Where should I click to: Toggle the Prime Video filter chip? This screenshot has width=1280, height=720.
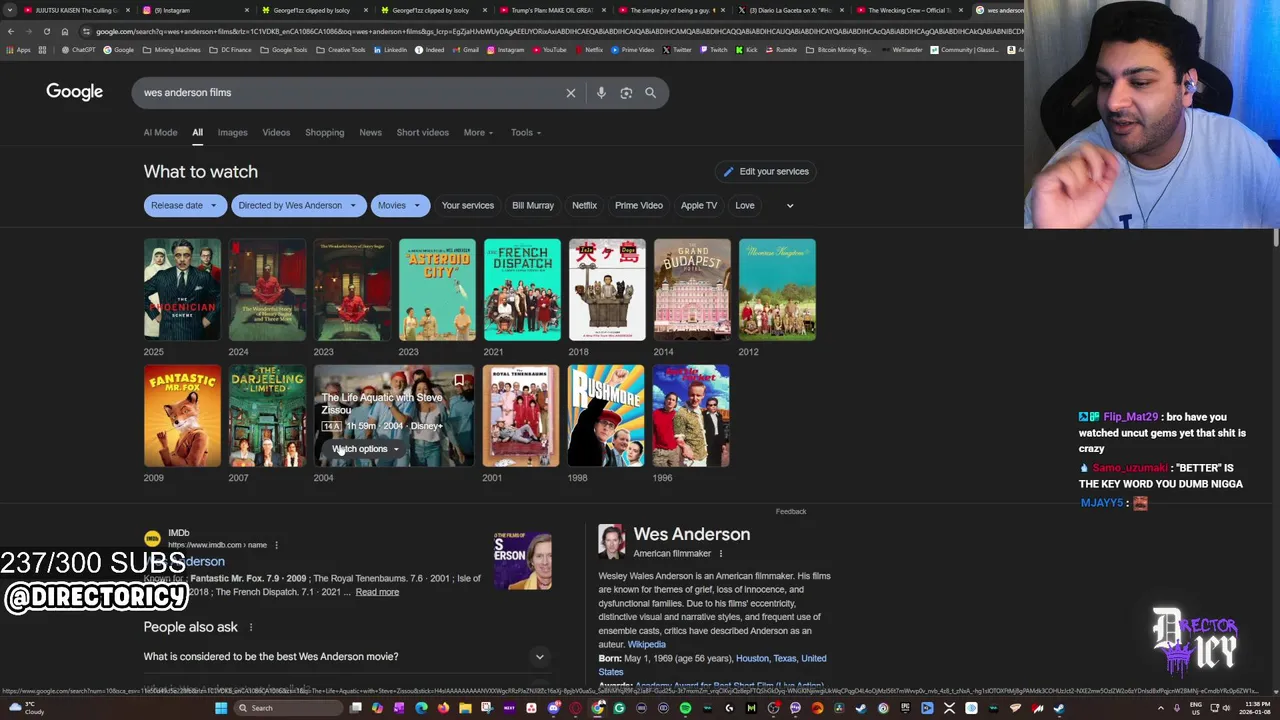coord(639,206)
